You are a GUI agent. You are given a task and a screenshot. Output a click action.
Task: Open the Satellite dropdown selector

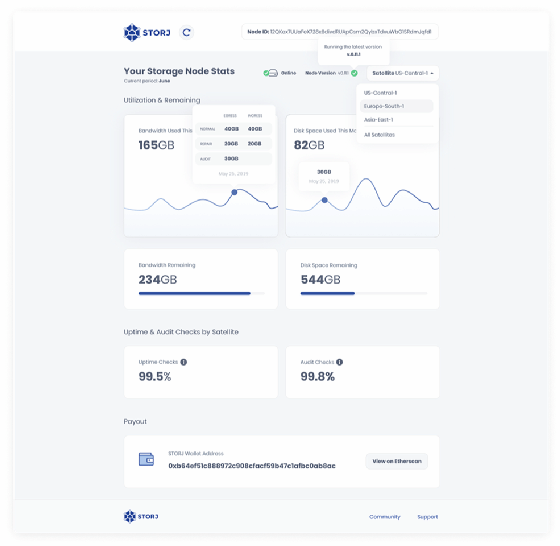point(402,73)
